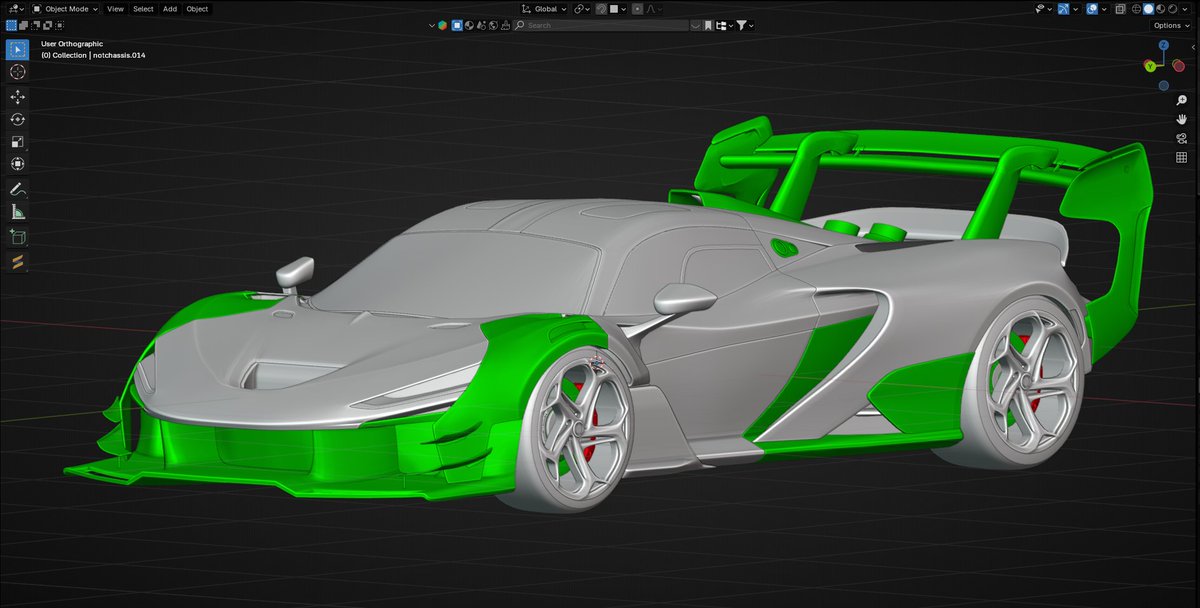
Task: Set selection mode to Intersect
Action: pyautogui.click(x=62, y=25)
